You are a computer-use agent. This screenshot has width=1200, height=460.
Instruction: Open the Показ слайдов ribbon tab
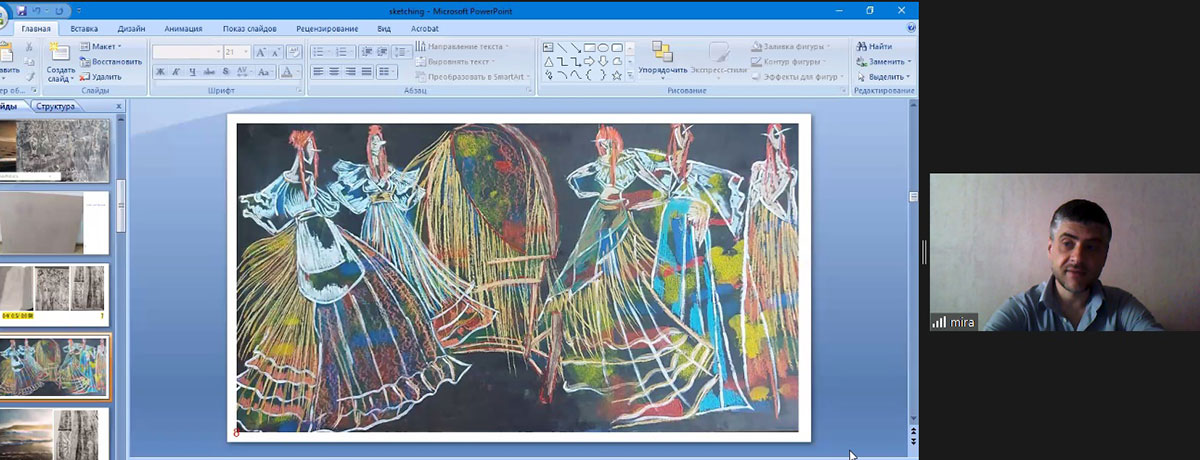point(250,29)
